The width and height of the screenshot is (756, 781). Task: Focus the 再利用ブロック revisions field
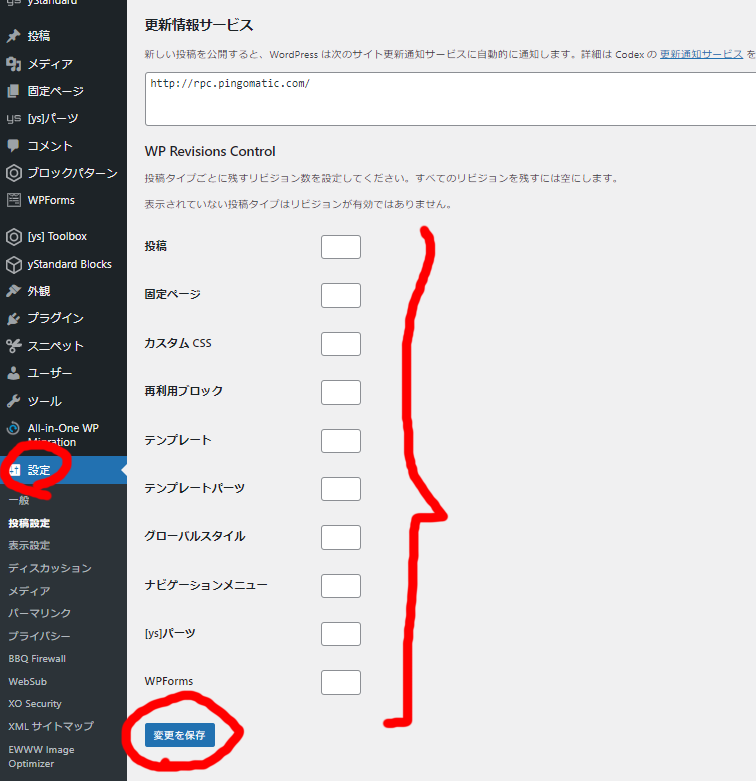341,392
